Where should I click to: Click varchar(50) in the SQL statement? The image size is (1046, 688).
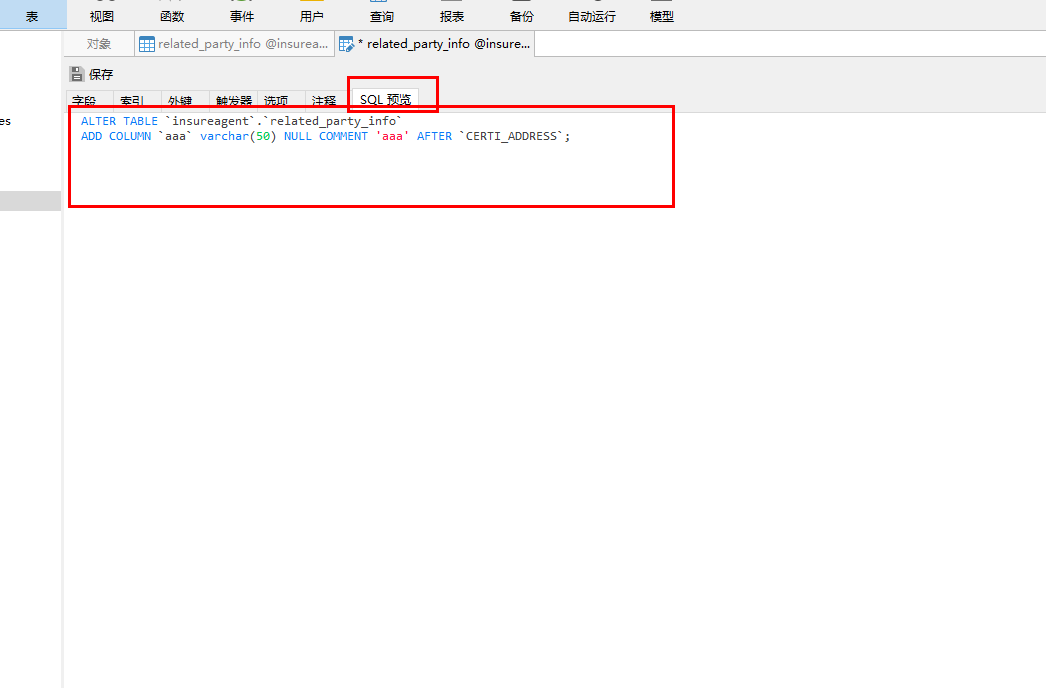click(x=238, y=136)
